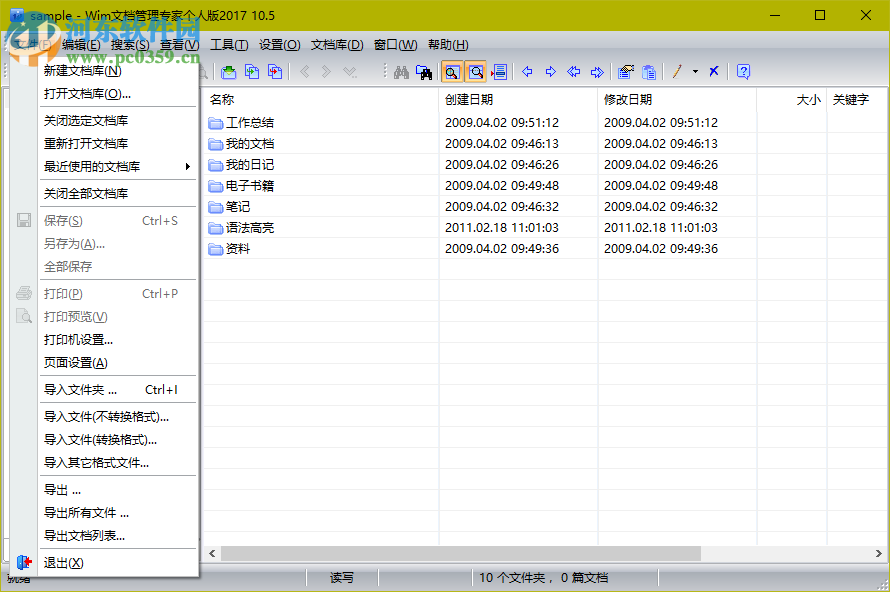This screenshot has height=592, width=890.
Task: Select the Find binoculars tool
Action: 402,70
